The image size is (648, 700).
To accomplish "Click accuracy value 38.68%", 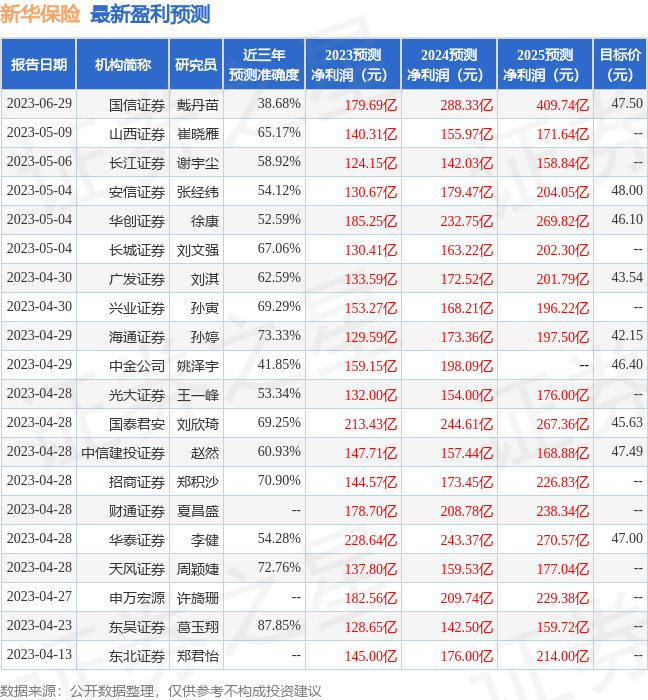I will click(279, 104).
